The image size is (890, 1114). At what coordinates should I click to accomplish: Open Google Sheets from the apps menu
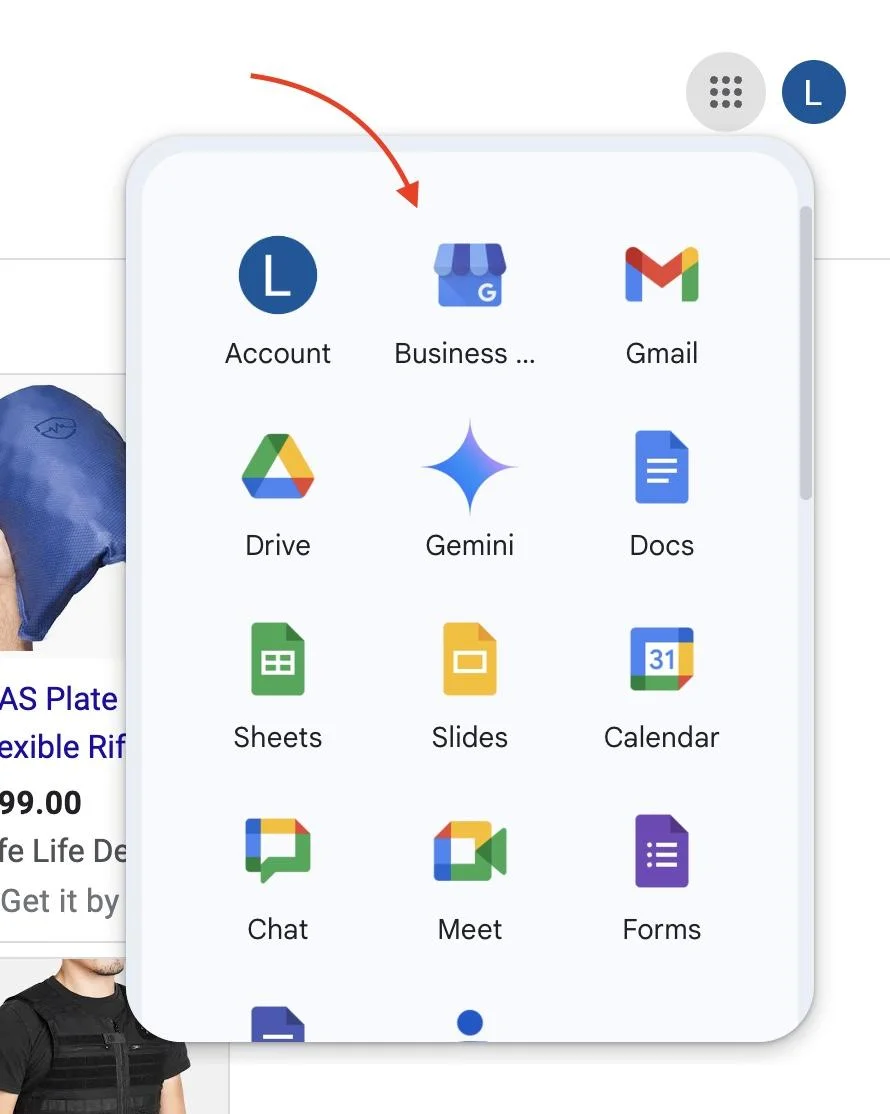click(278, 686)
